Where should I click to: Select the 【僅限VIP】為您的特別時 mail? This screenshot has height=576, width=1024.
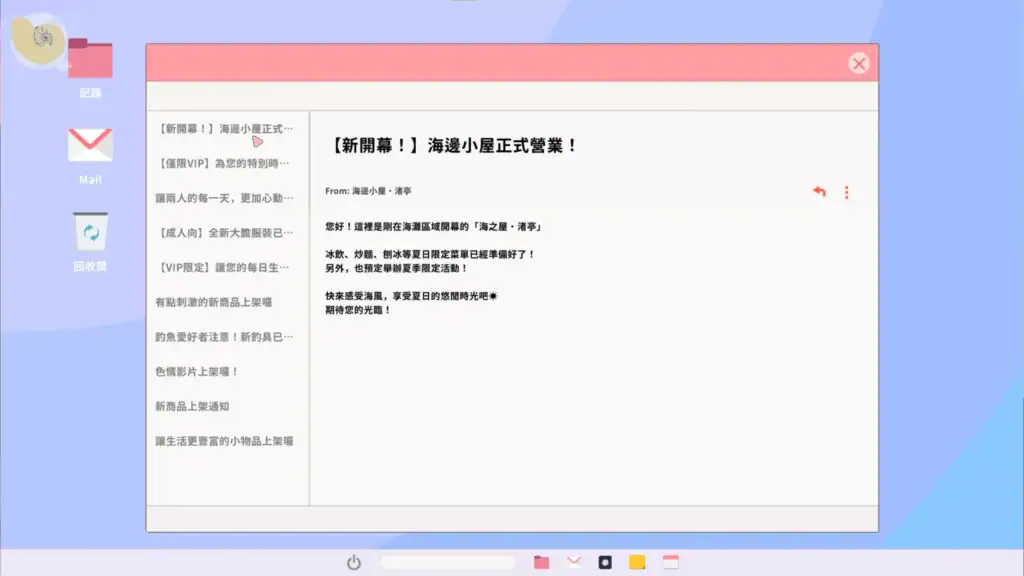[223, 163]
